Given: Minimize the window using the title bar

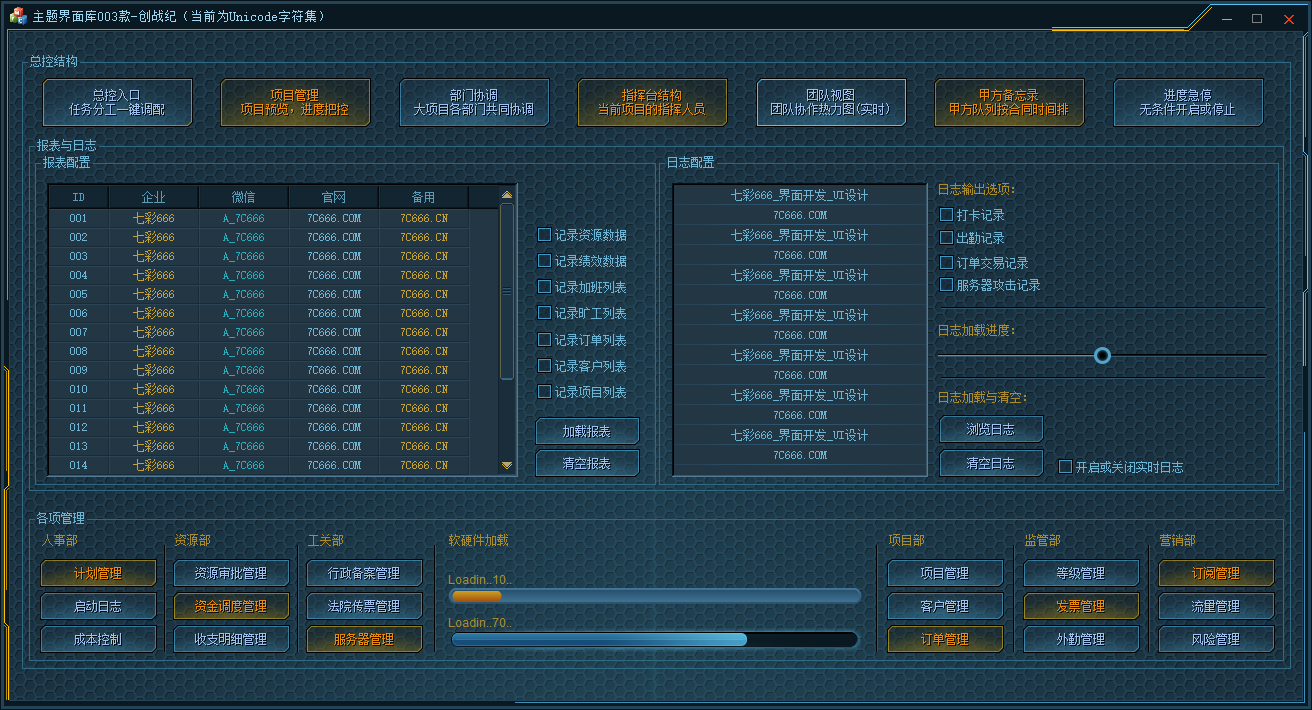Looking at the screenshot, I should tap(1227, 18).
